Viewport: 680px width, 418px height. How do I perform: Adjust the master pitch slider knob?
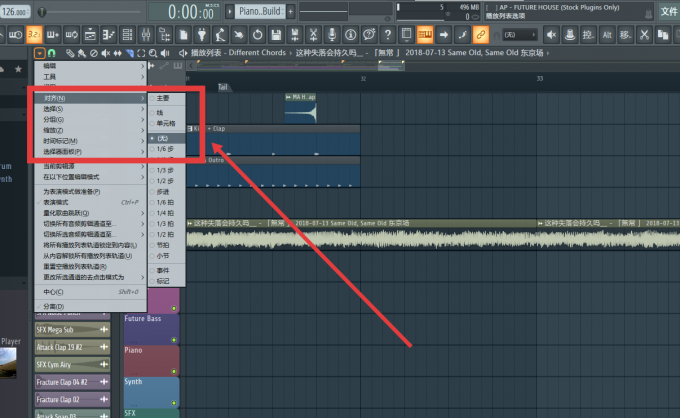(x=42, y=12)
